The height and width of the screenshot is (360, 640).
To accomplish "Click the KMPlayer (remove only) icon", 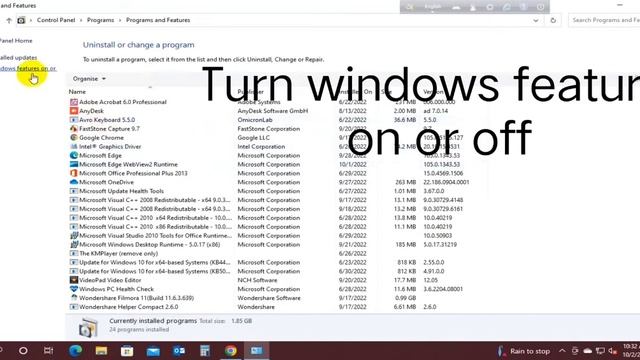I will [x=73, y=253].
